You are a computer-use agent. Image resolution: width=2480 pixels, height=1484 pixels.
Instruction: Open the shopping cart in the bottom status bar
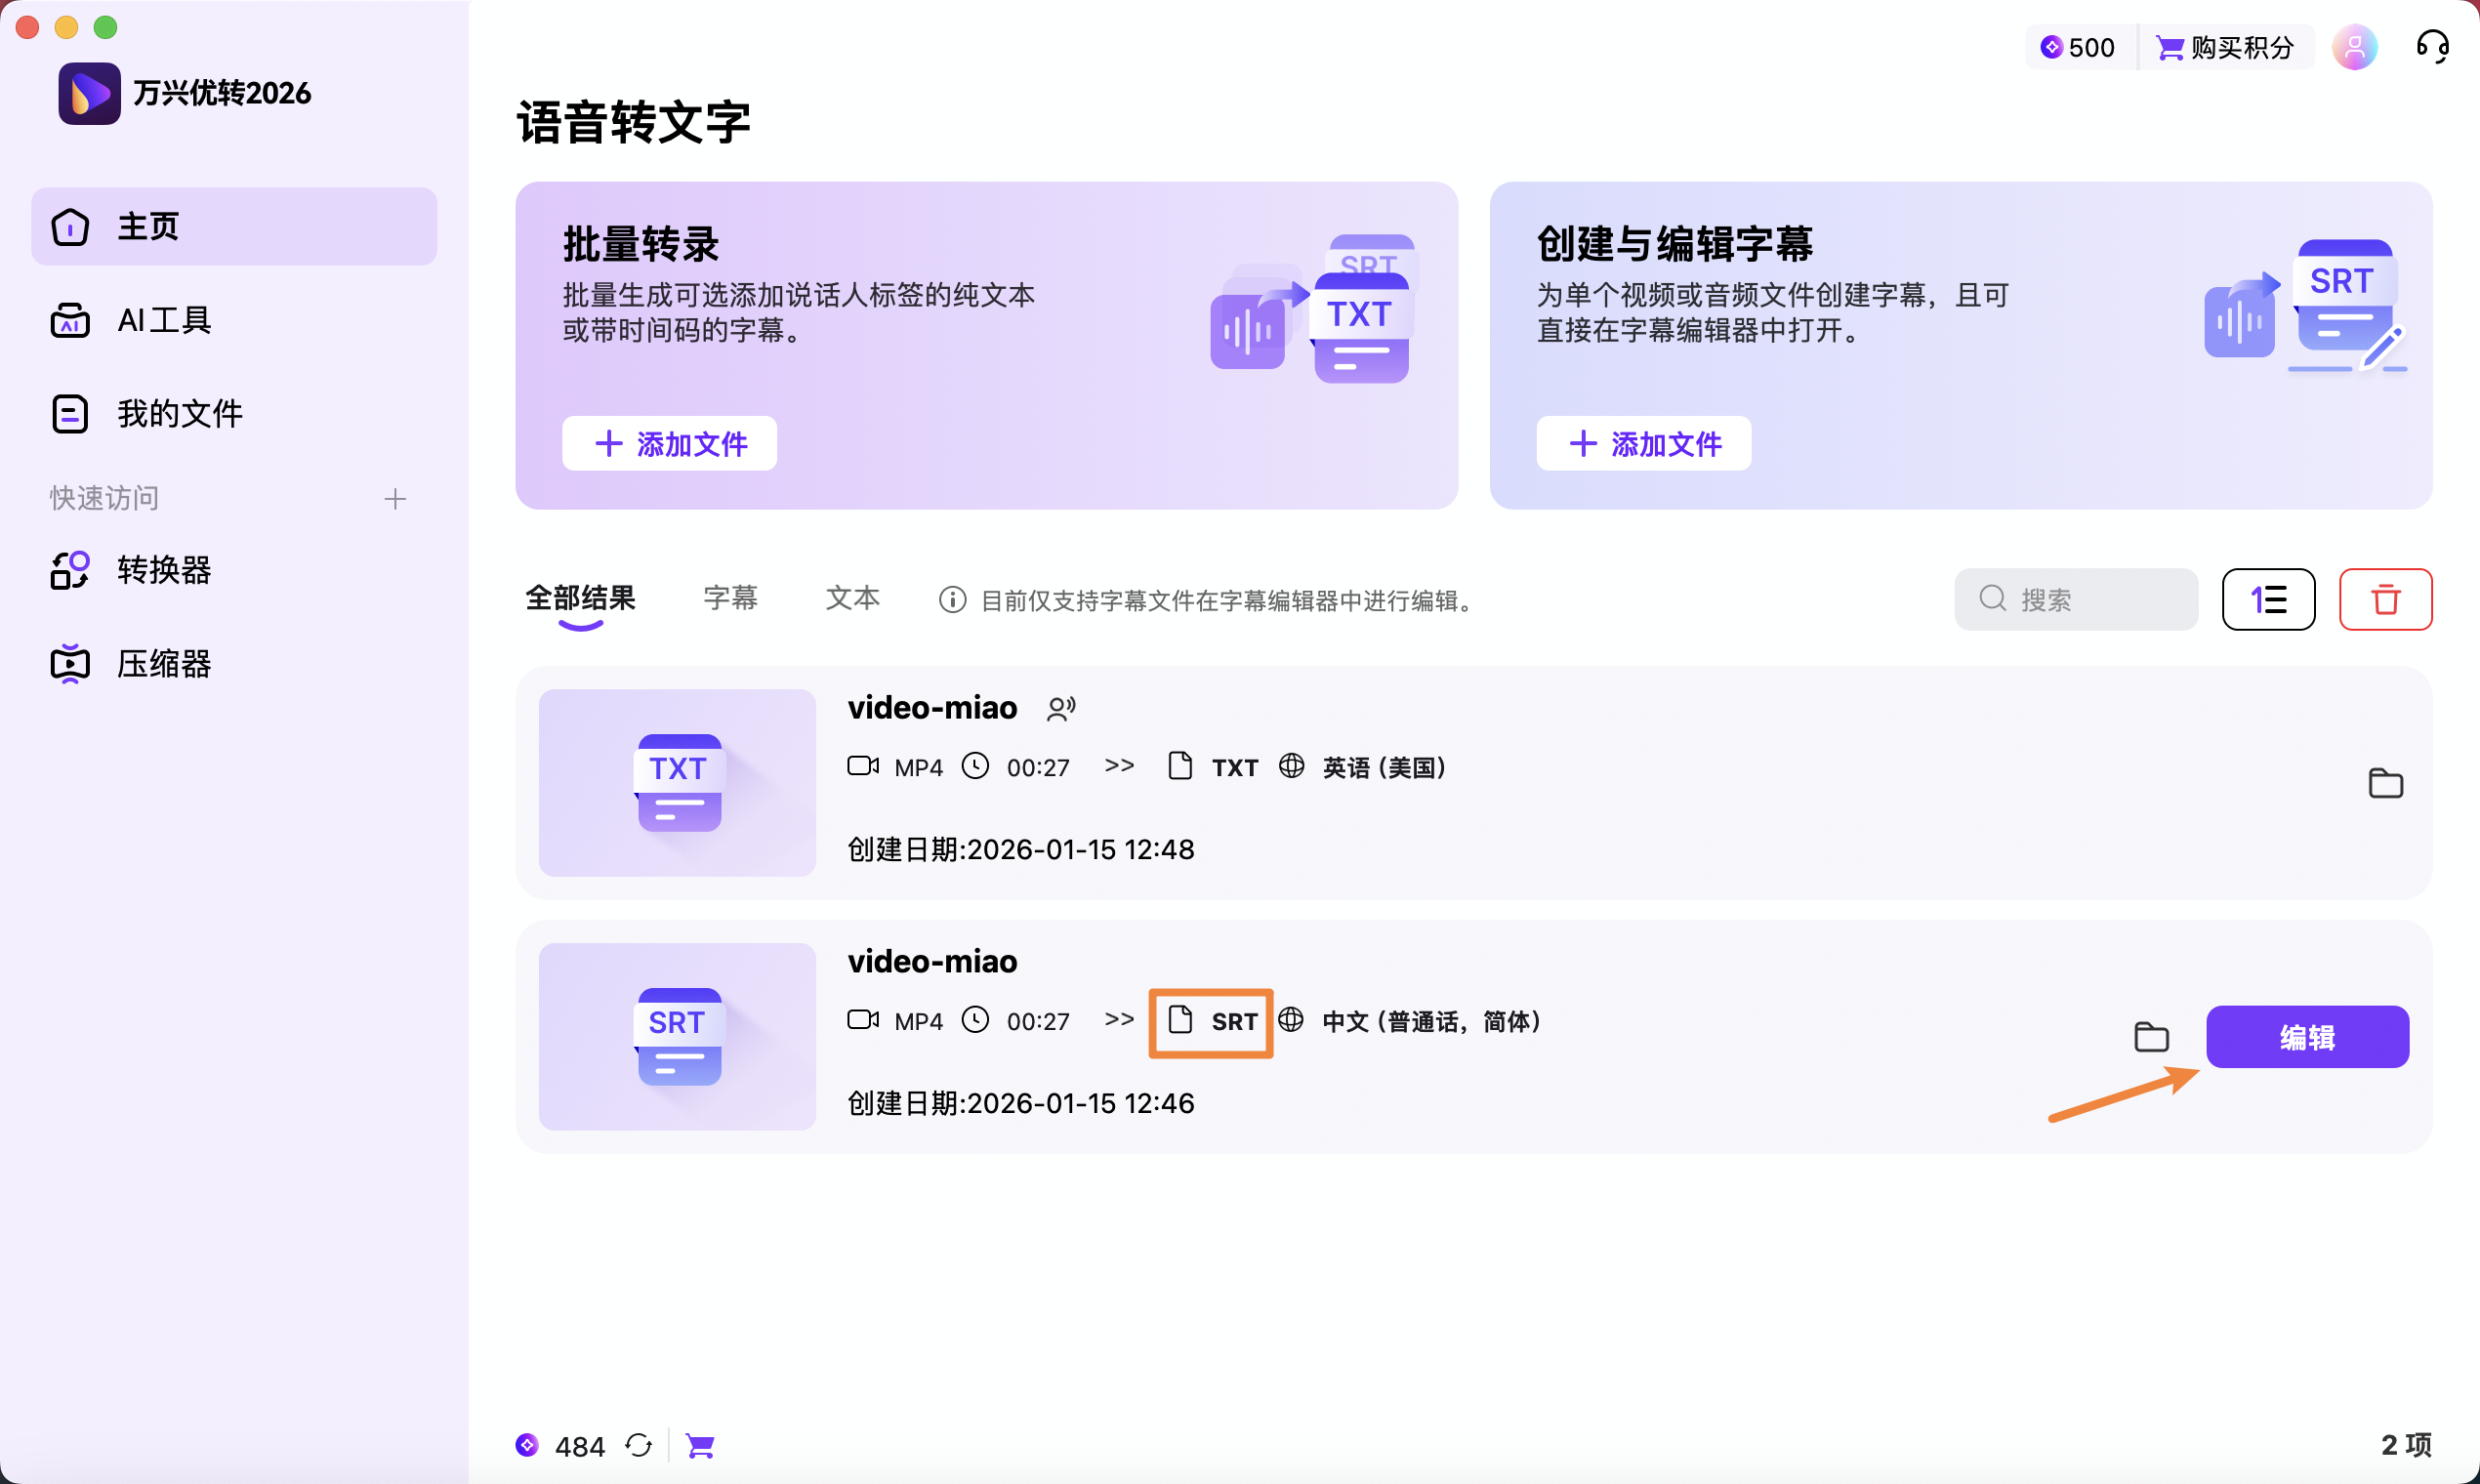tap(700, 1445)
